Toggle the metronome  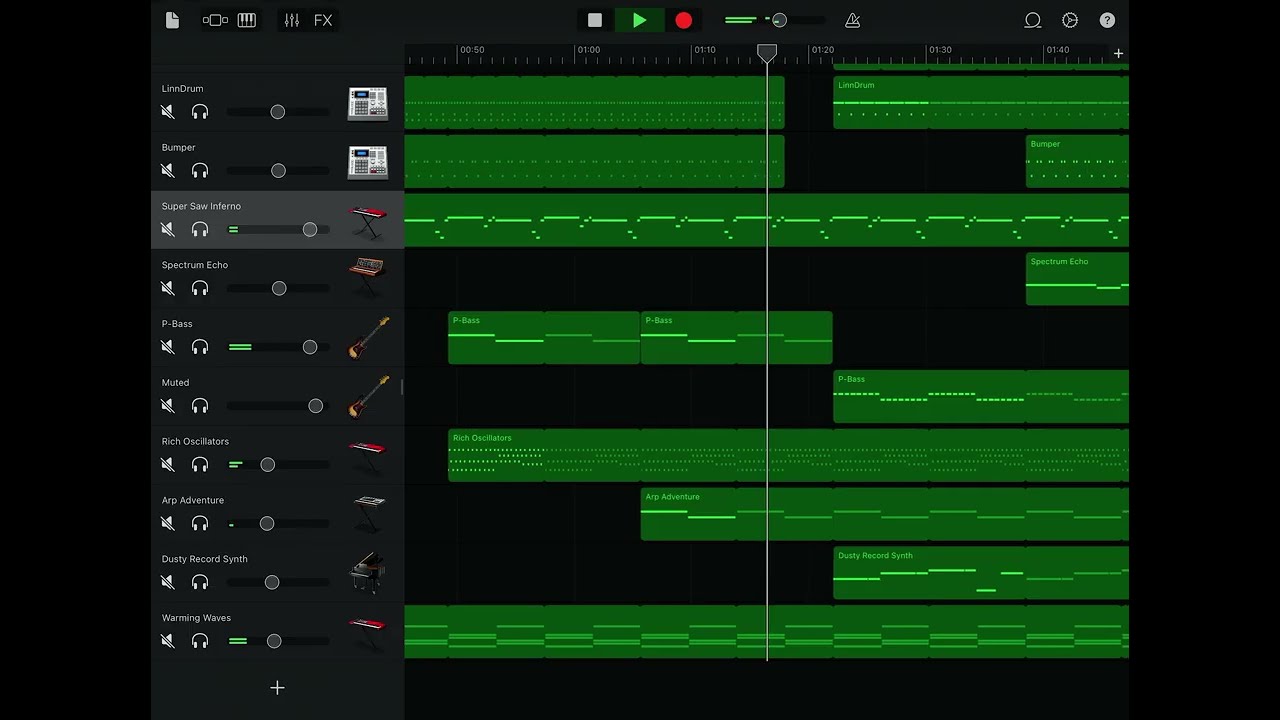click(x=852, y=20)
